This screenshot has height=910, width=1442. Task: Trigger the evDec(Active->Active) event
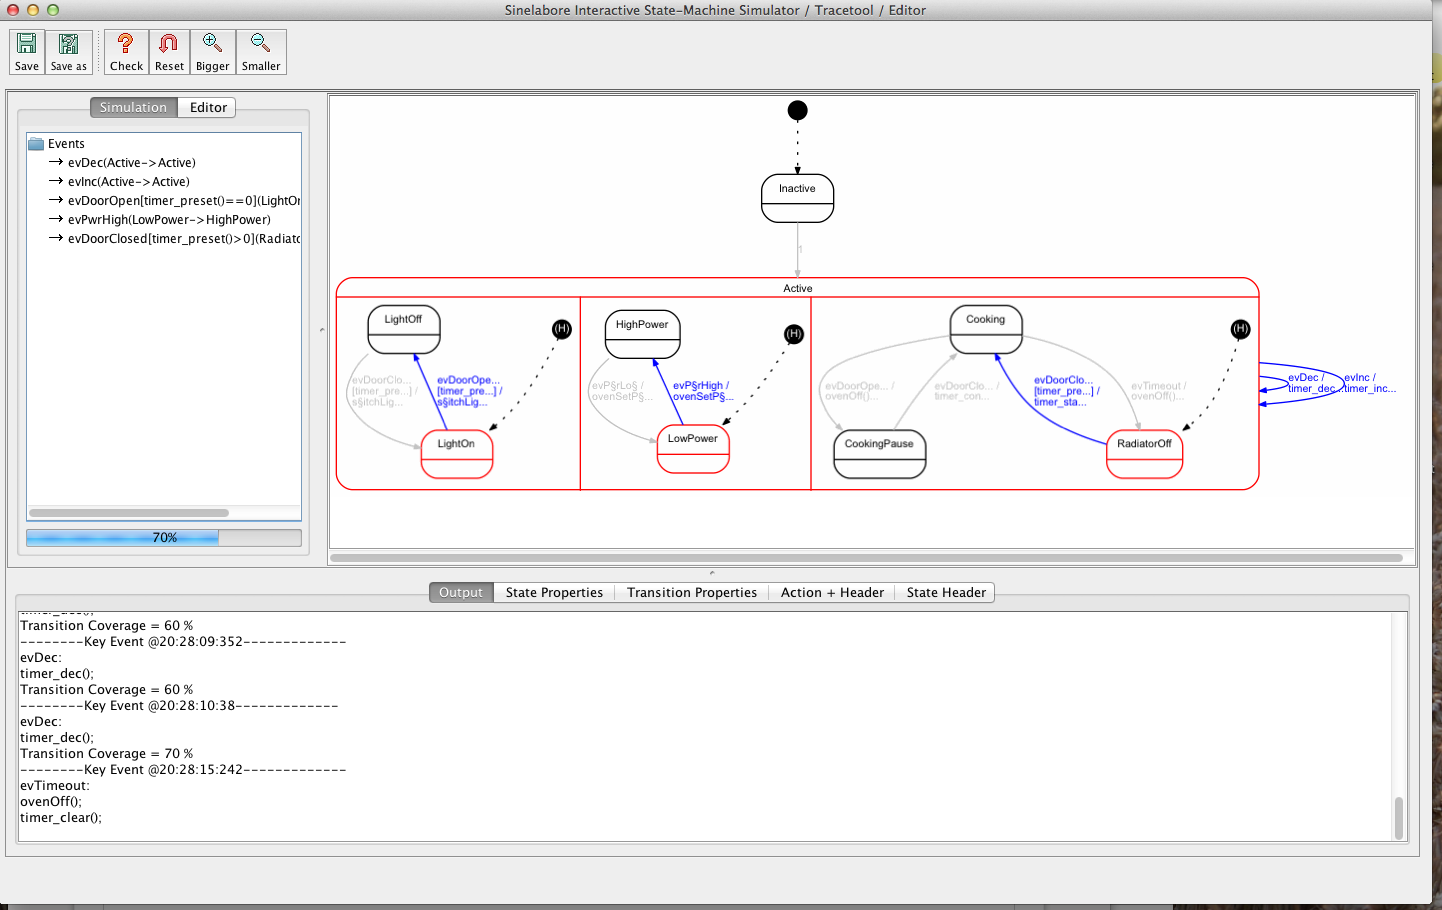point(131,163)
